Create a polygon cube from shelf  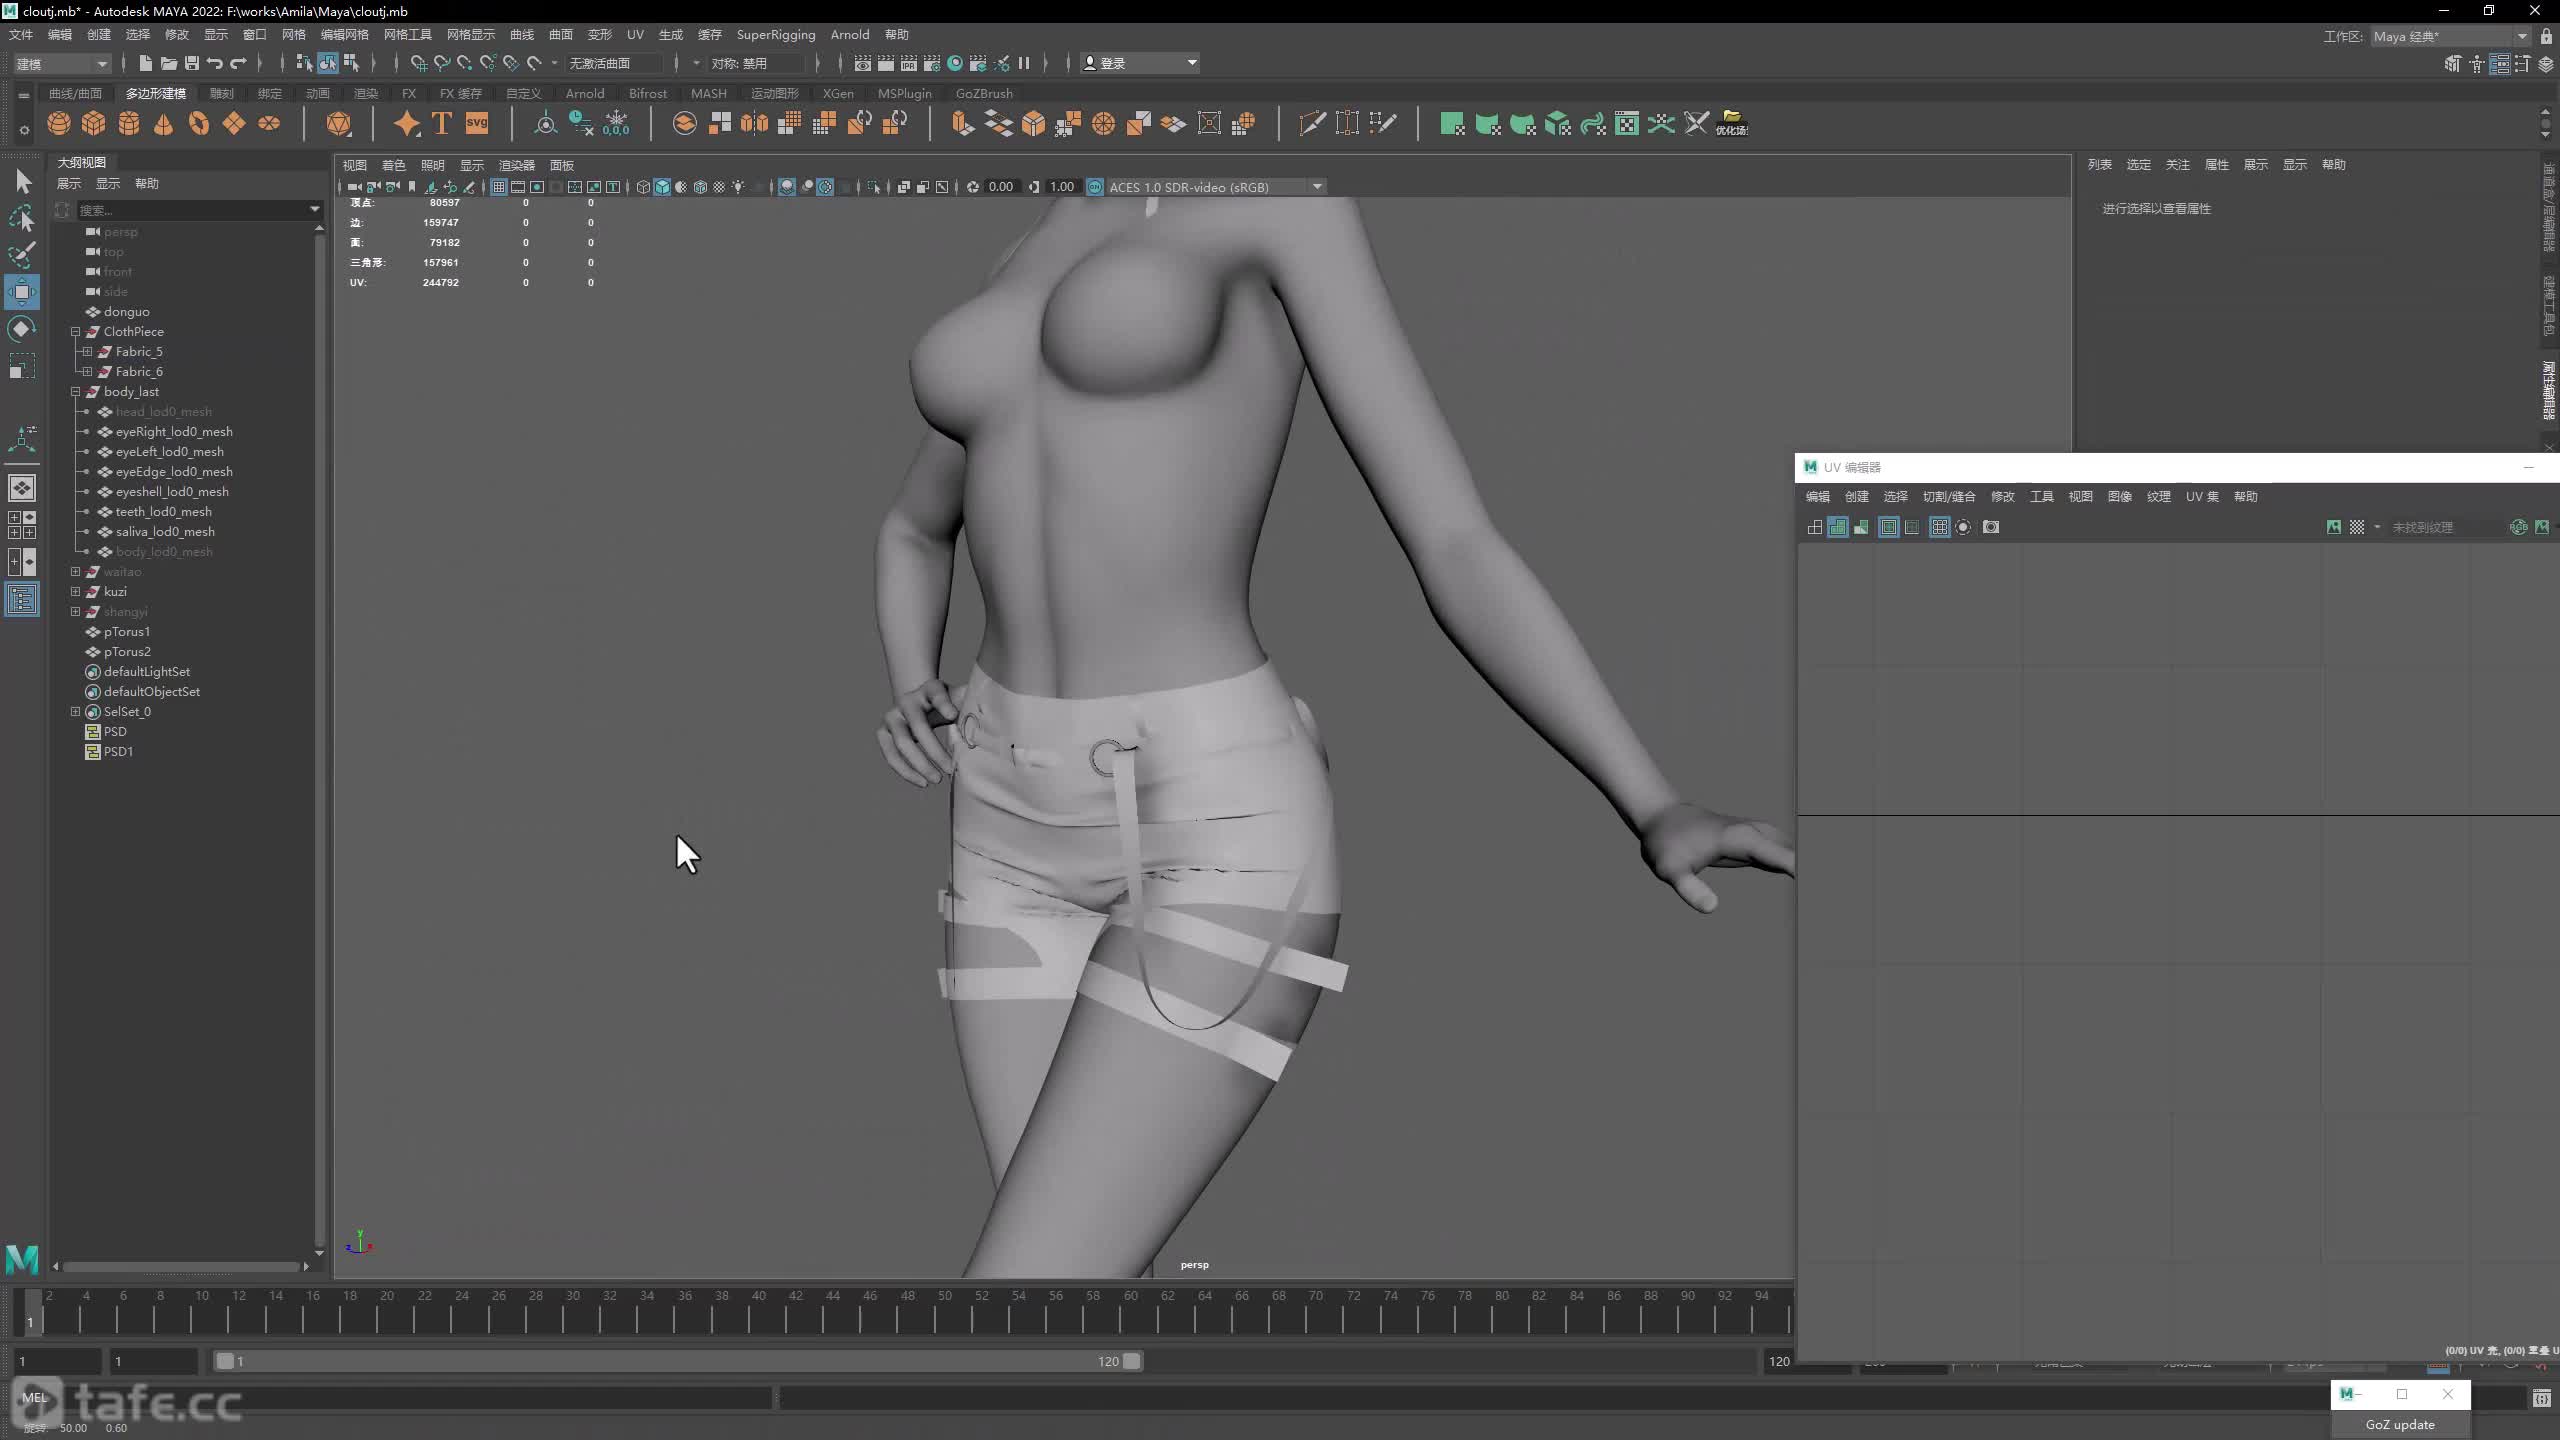[x=94, y=123]
